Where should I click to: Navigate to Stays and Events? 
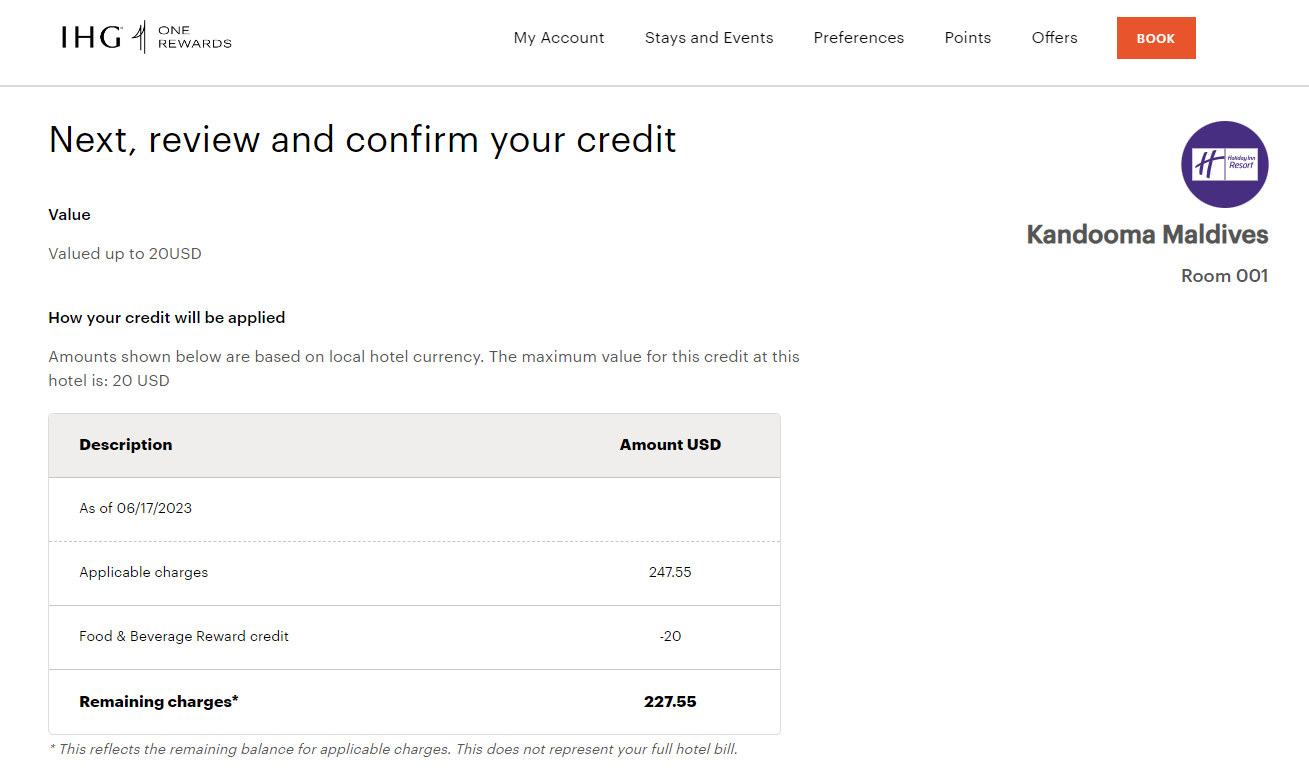tap(709, 37)
